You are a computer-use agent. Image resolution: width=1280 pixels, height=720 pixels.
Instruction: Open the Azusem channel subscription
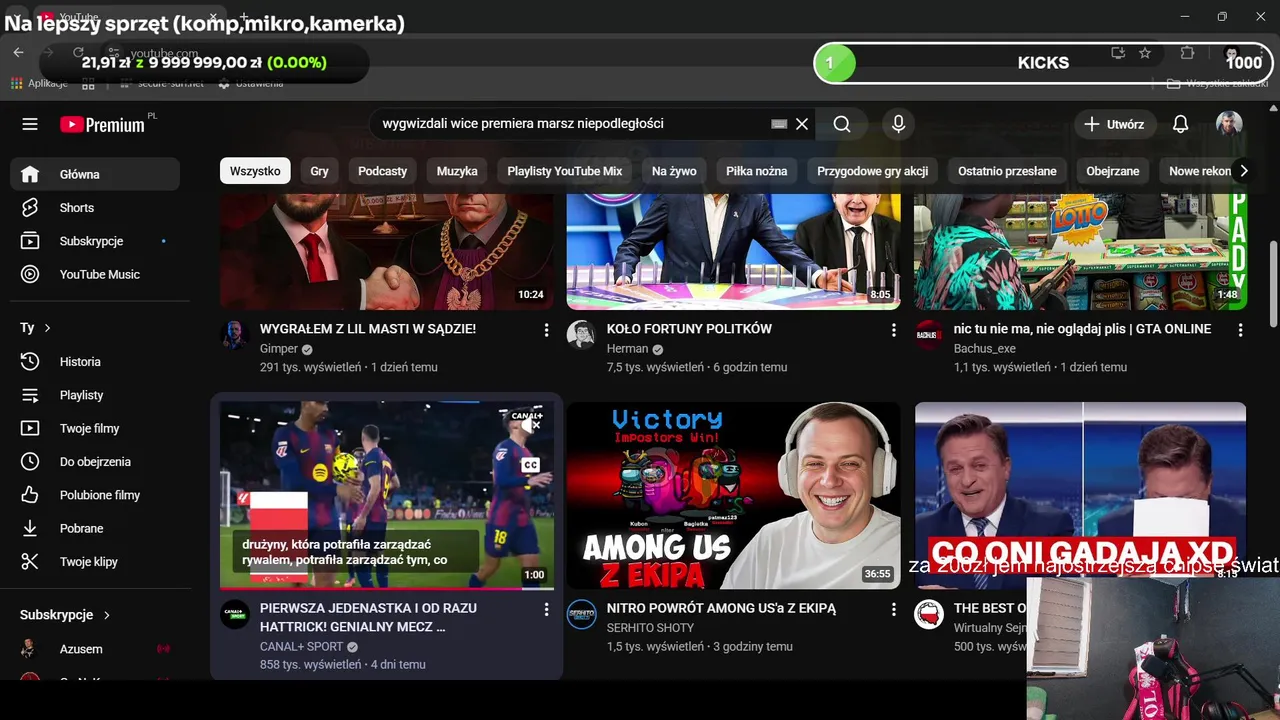click(95, 649)
